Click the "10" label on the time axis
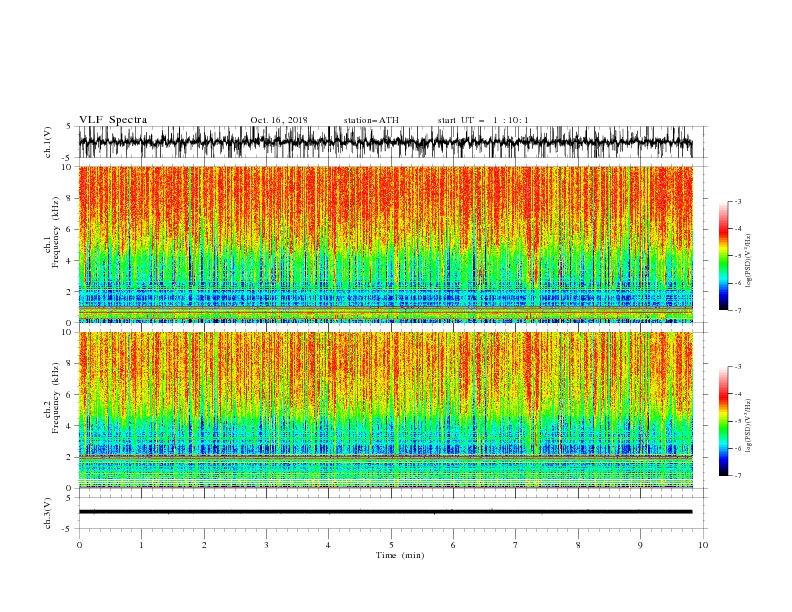 (703, 545)
